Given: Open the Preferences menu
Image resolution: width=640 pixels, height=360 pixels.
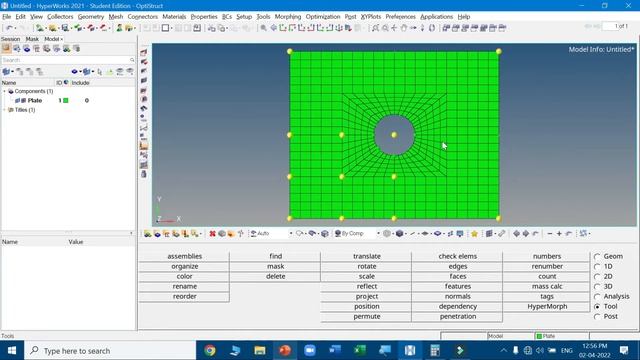Looking at the screenshot, I should 400,17.
